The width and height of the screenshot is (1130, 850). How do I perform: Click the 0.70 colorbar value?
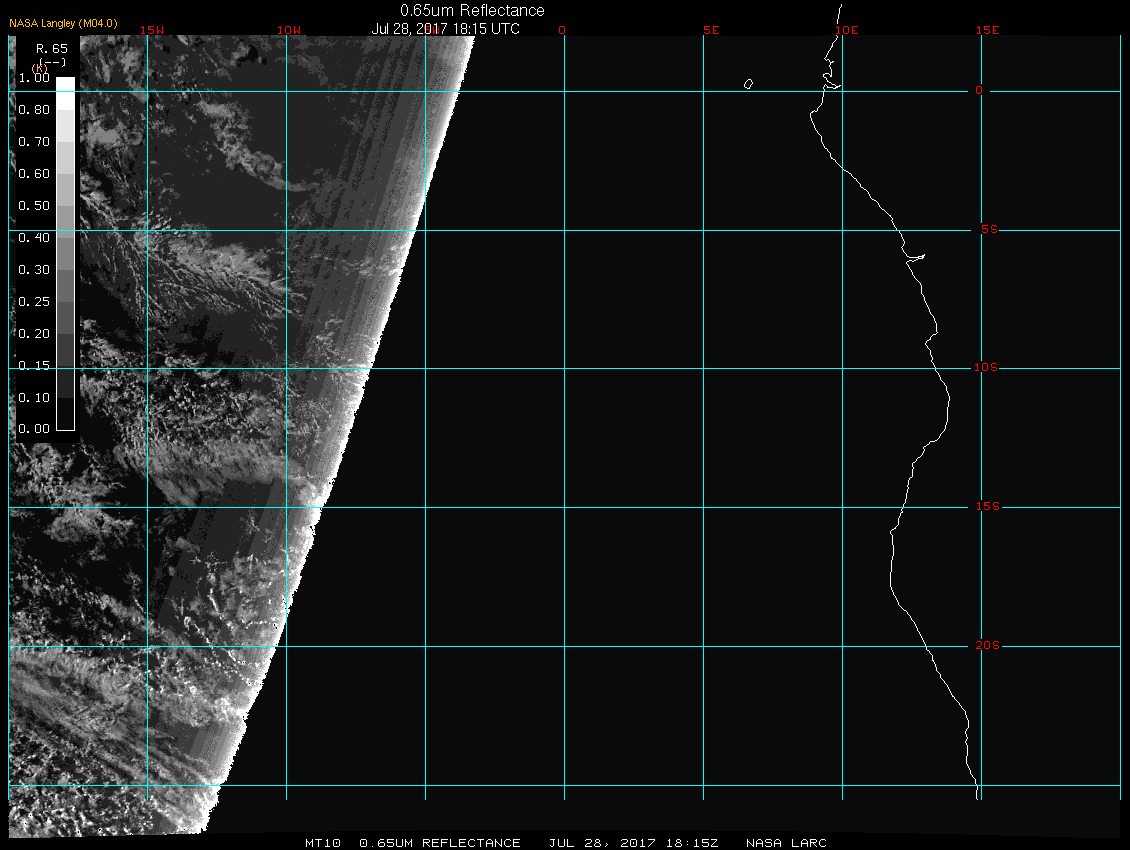34,141
